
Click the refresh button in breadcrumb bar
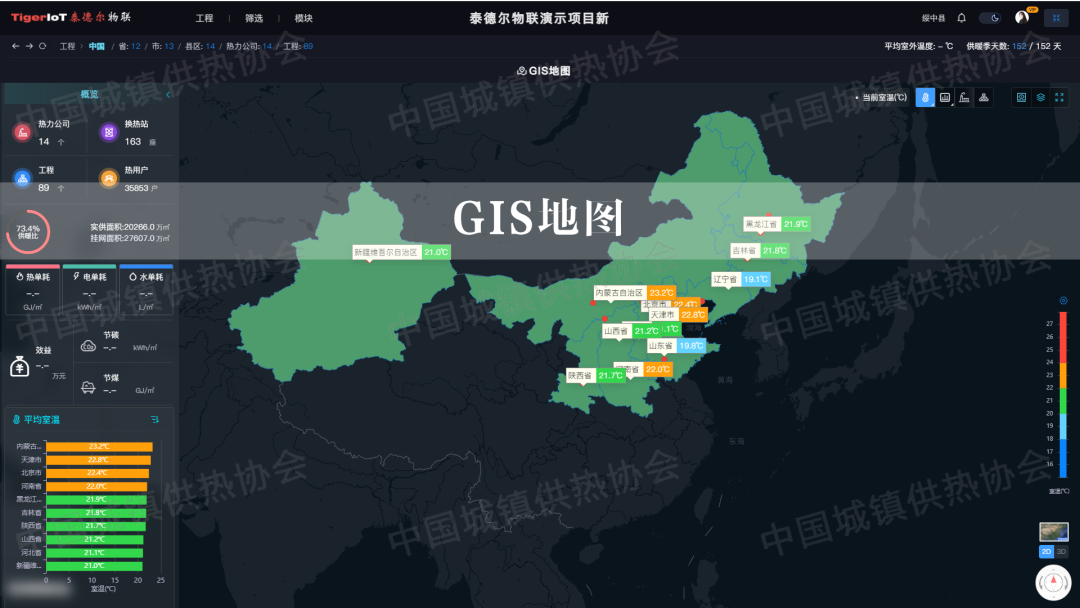click(x=43, y=46)
